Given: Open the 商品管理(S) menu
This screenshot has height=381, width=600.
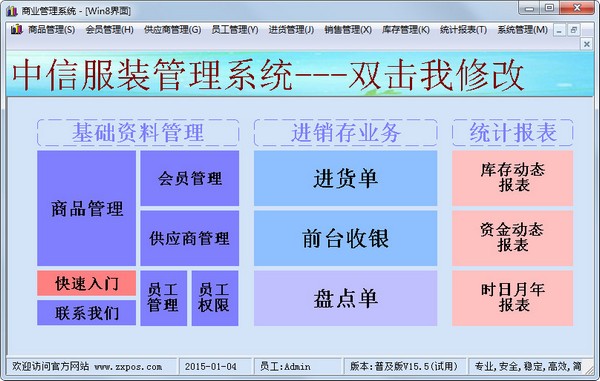Looking at the screenshot, I should (51, 30).
